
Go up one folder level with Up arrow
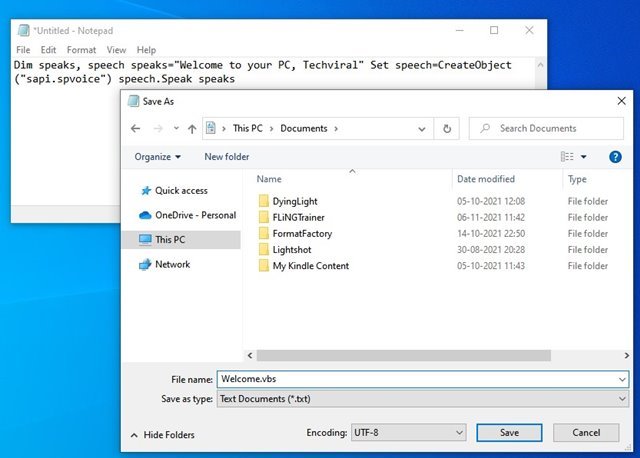[x=192, y=129]
